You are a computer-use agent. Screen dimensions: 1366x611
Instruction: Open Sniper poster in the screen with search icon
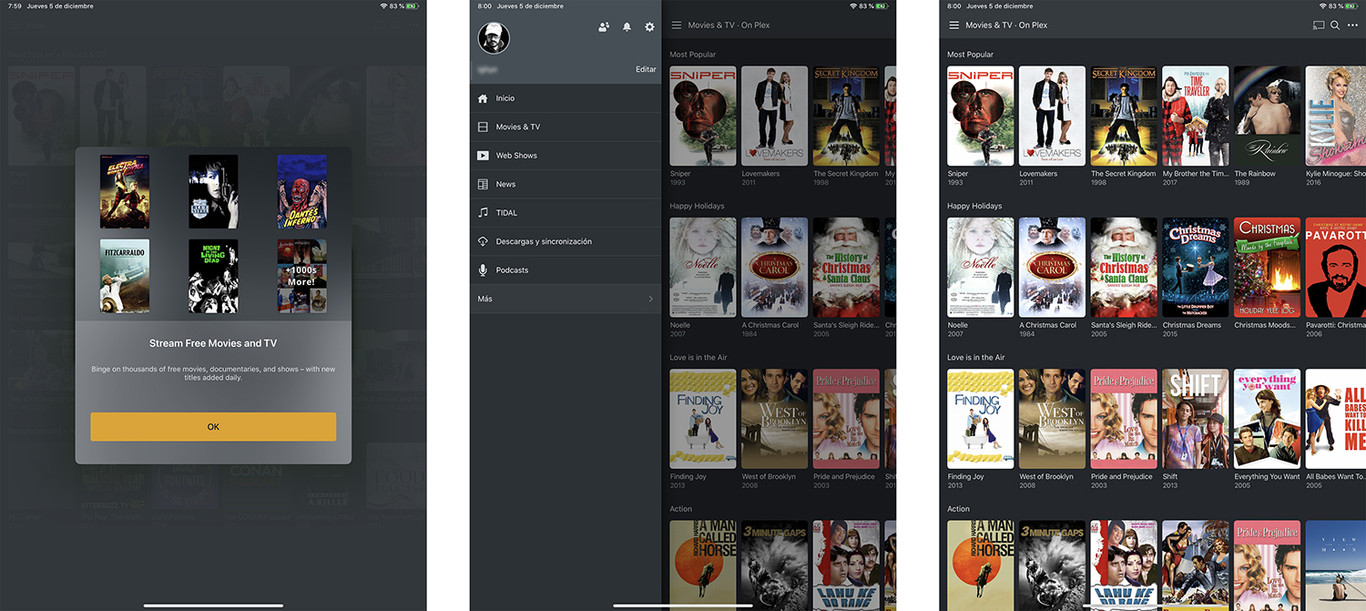[x=980, y=116]
